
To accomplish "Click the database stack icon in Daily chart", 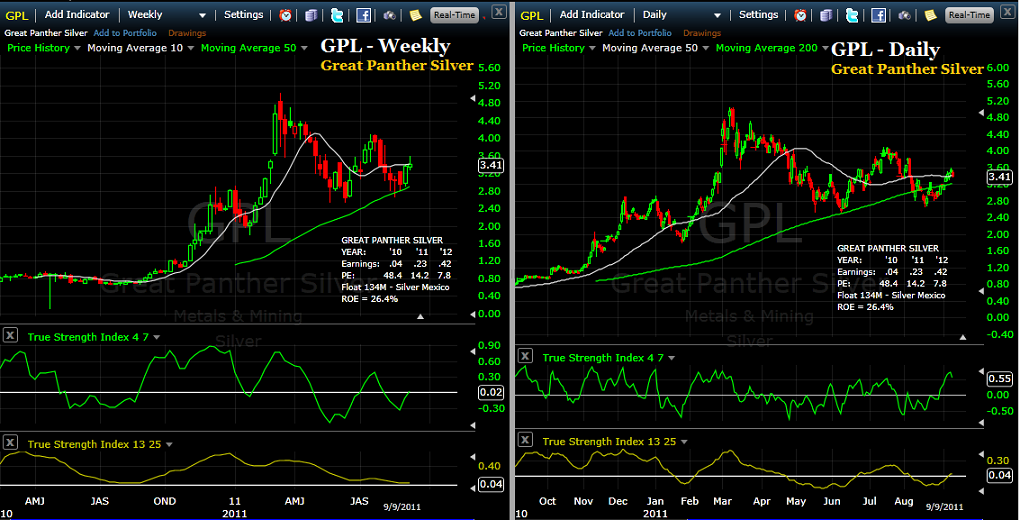I will pos(827,15).
